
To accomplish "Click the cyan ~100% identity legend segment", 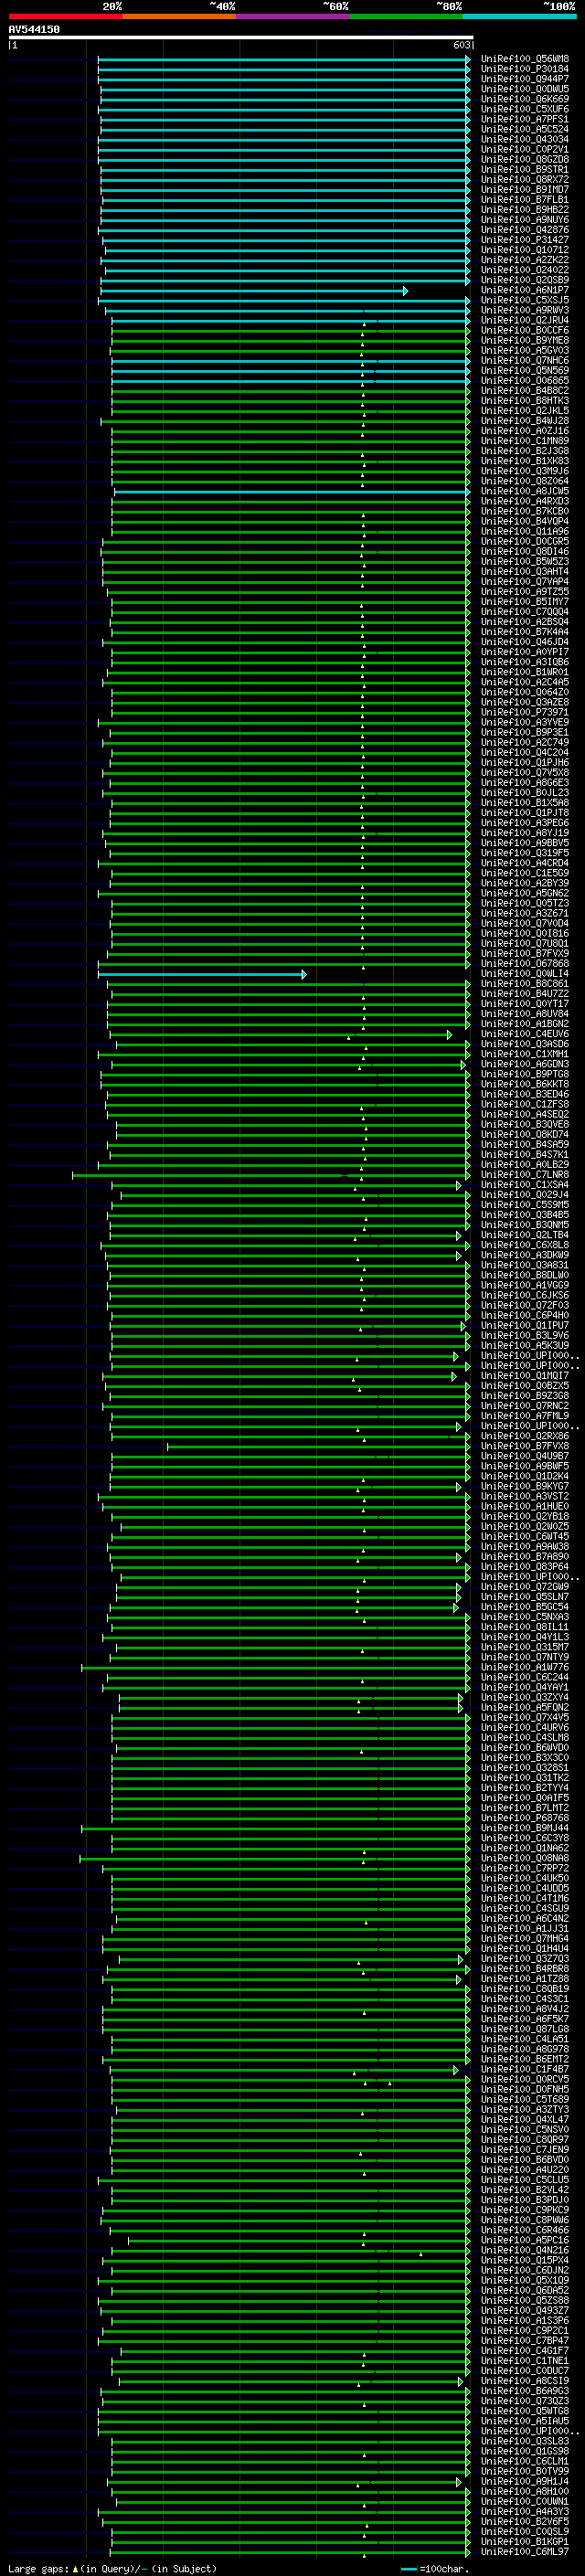I will 519,16.
